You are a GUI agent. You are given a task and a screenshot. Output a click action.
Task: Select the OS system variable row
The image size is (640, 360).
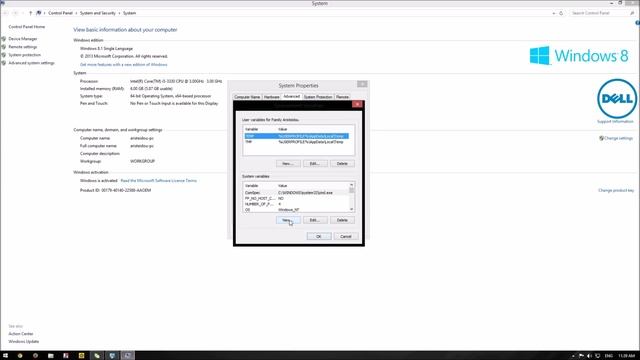[296, 210]
